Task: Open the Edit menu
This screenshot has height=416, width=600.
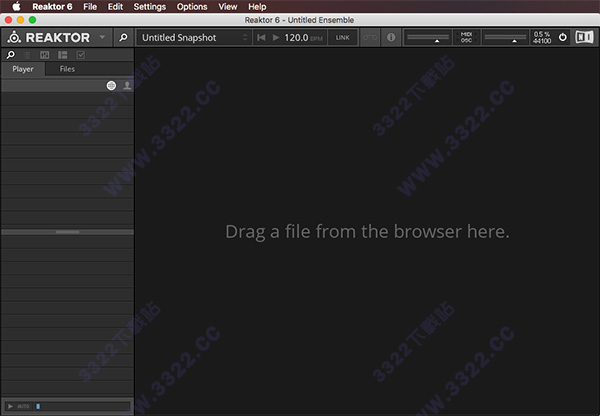Action: click(115, 7)
